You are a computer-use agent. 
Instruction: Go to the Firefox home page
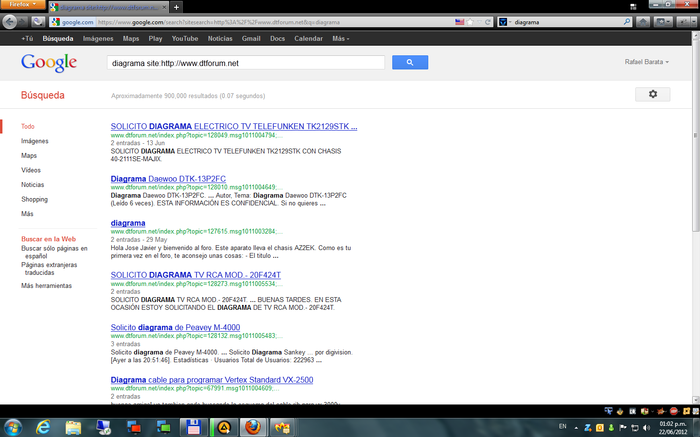click(643, 21)
